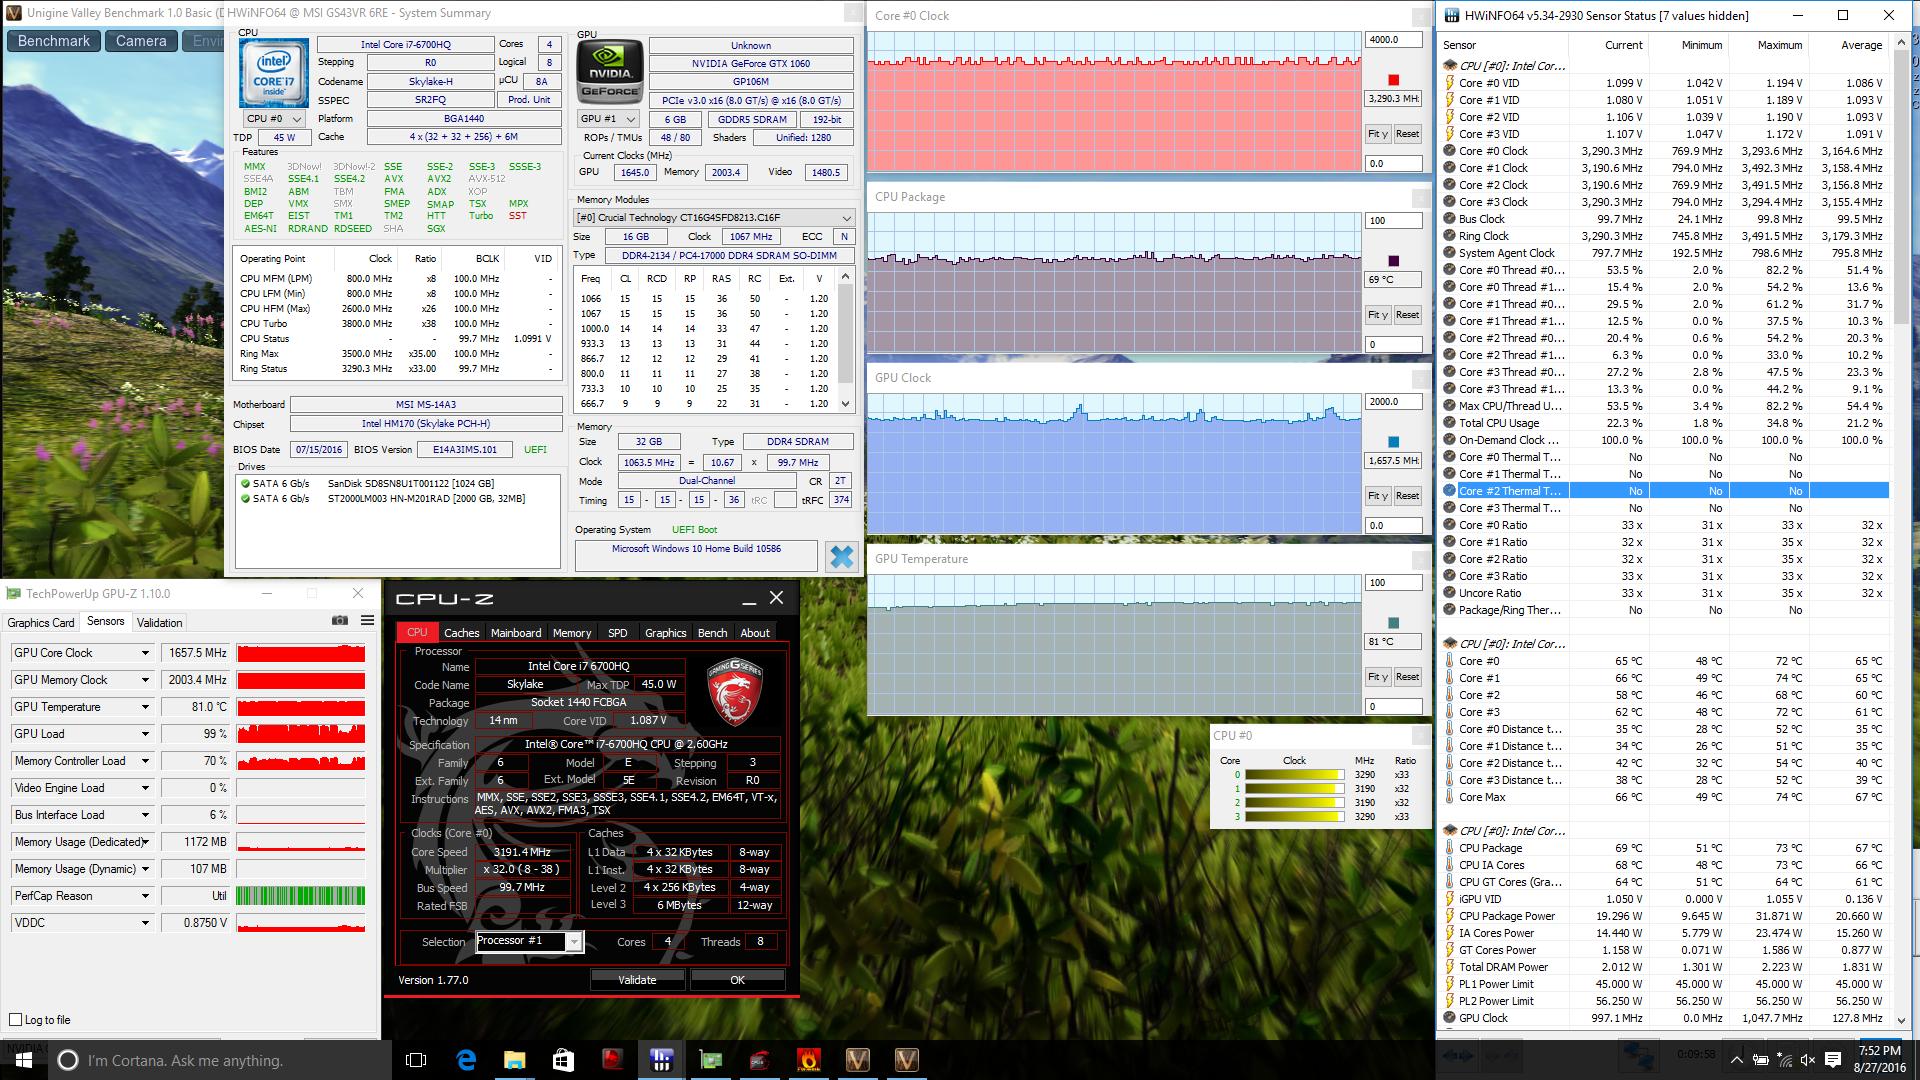
Task: Click the red color swatch on Core #0 Clock graph
Action: pos(1393,80)
